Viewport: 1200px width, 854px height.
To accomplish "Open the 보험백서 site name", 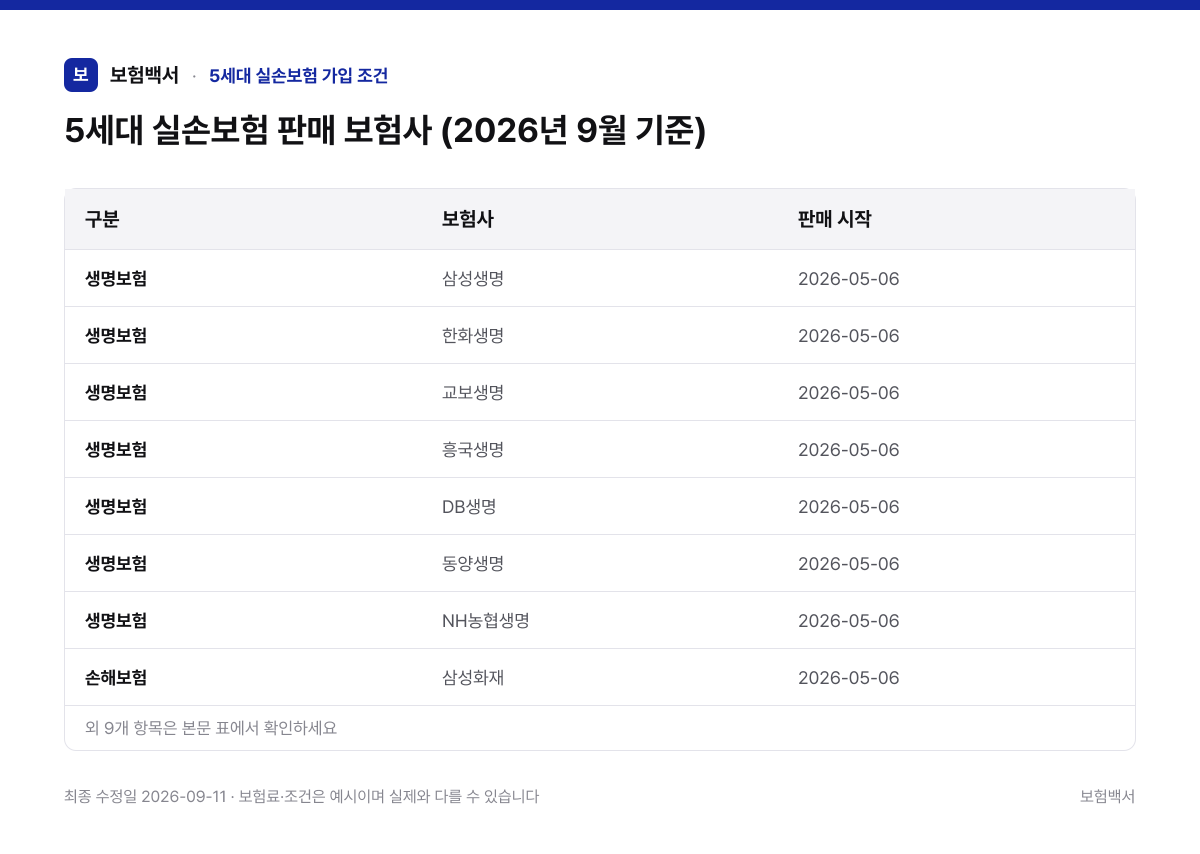I will pyautogui.click(x=144, y=75).
